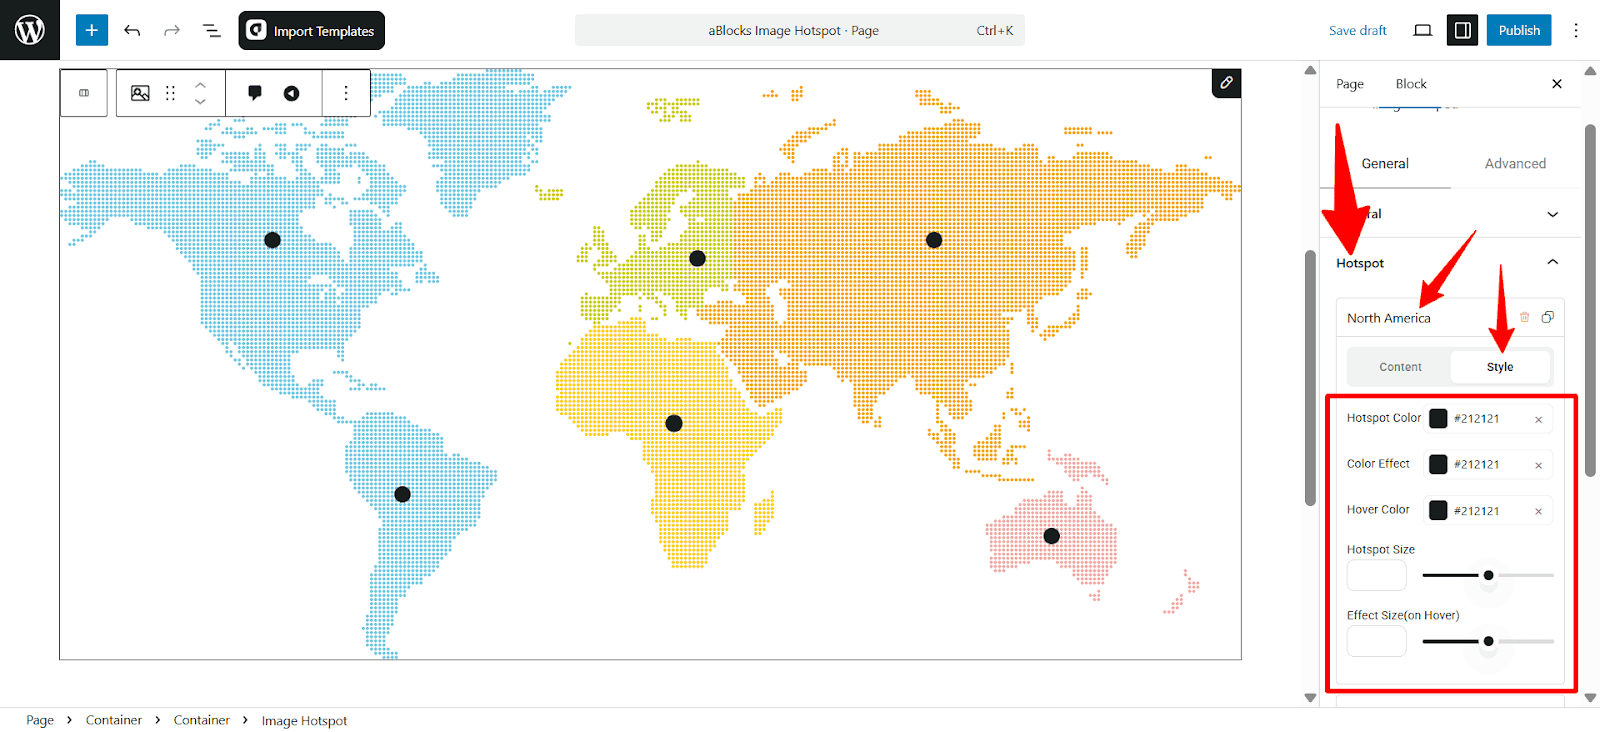The height and width of the screenshot is (732, 1600).
Task: Redo the last undone change
Action: 172,30
